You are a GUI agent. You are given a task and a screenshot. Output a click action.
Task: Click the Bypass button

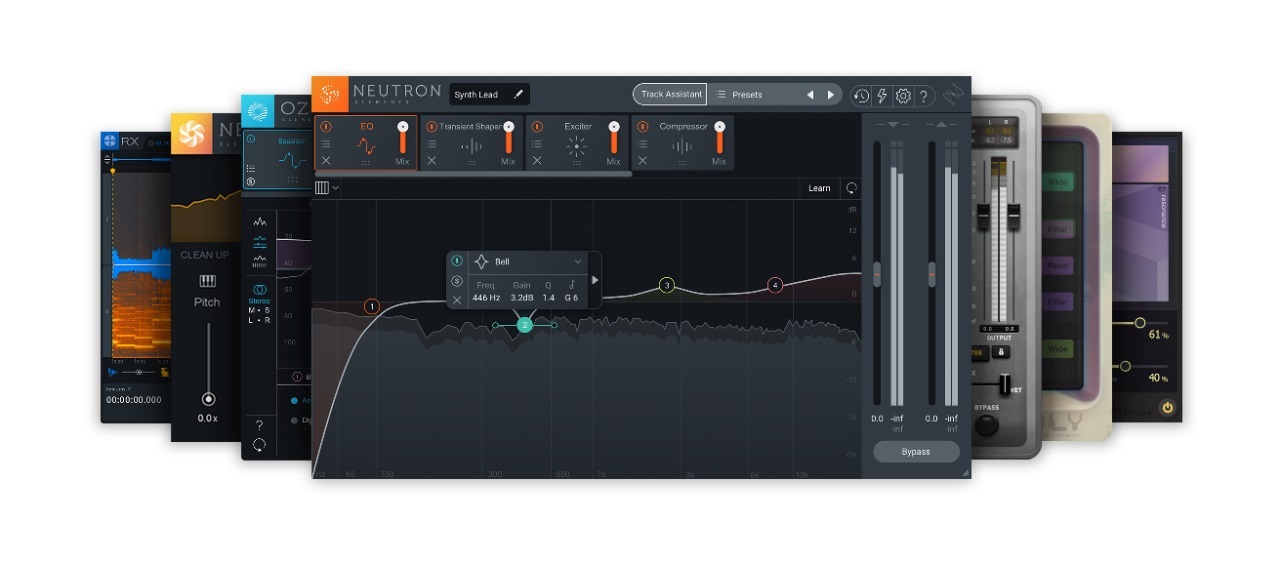pos(916,452)
